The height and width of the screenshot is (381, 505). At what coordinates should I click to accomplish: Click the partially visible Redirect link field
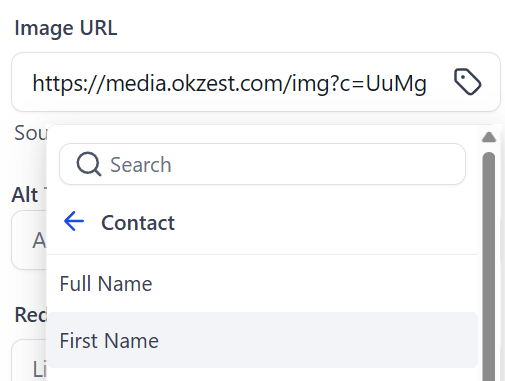pyautogui.click(x=29, y=361)
